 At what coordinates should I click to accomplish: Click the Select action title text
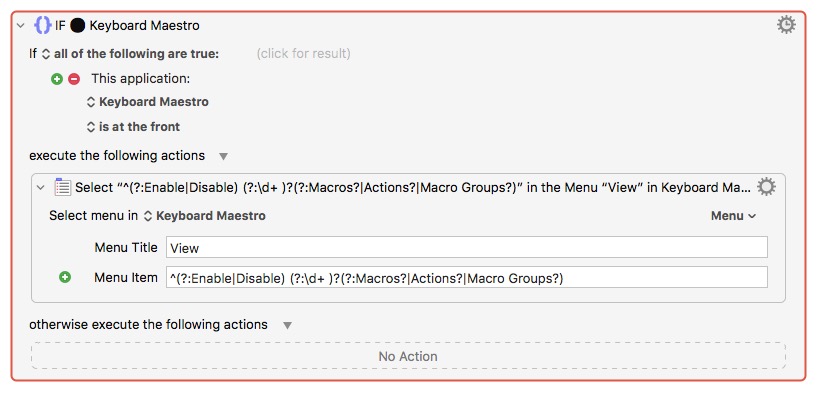click(x=413, y=188)
